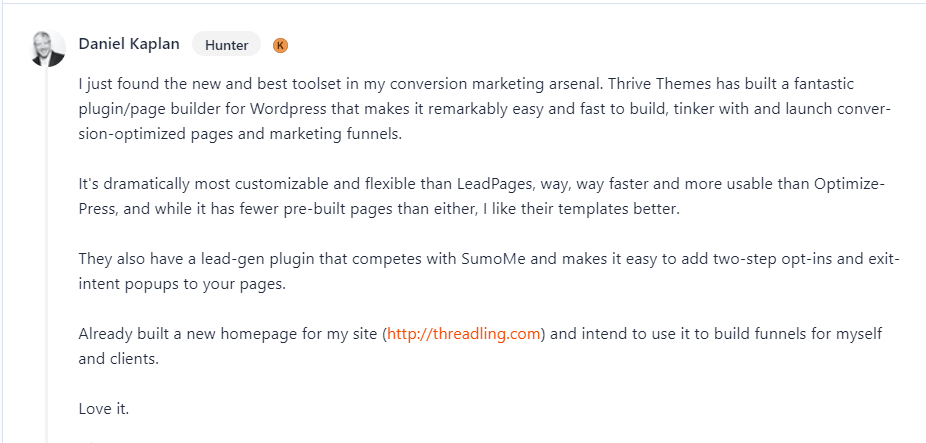
Task: Click the "Love it." closing line
Action: [x=104, y=408]
